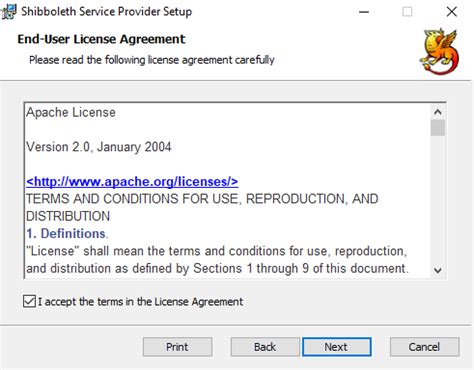This screenshot has width=474, height=370.
Task: Proceed with the Next button
Action: 337,347
